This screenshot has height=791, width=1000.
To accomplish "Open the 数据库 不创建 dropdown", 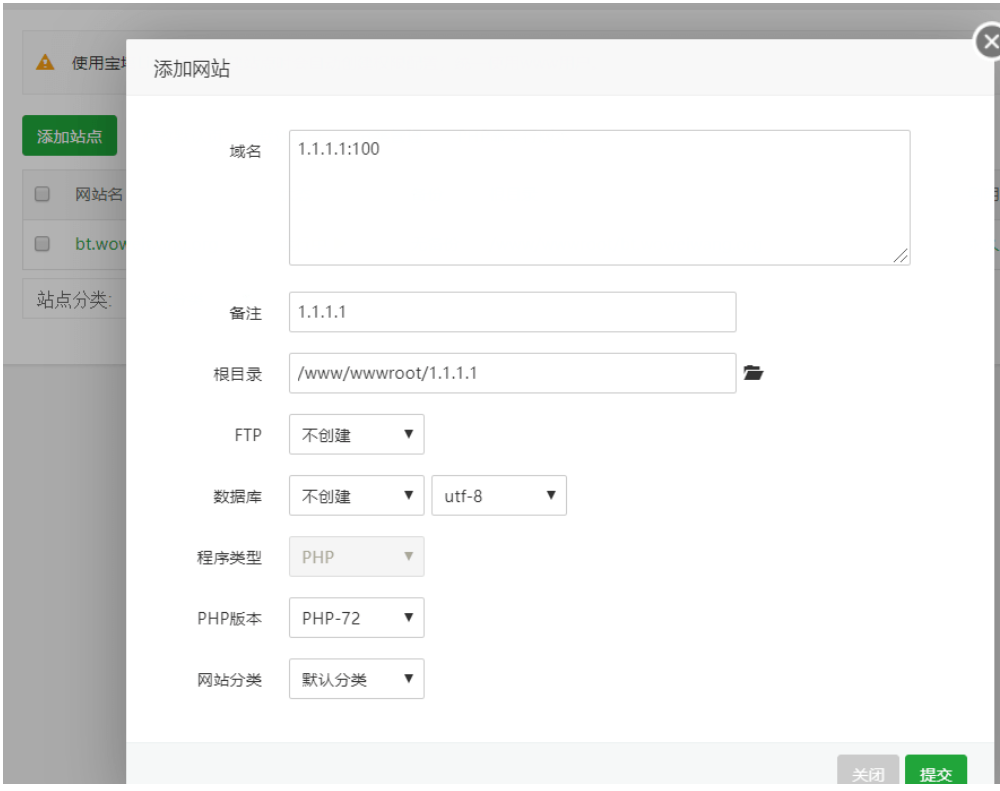I will click(x=356, y=496).
